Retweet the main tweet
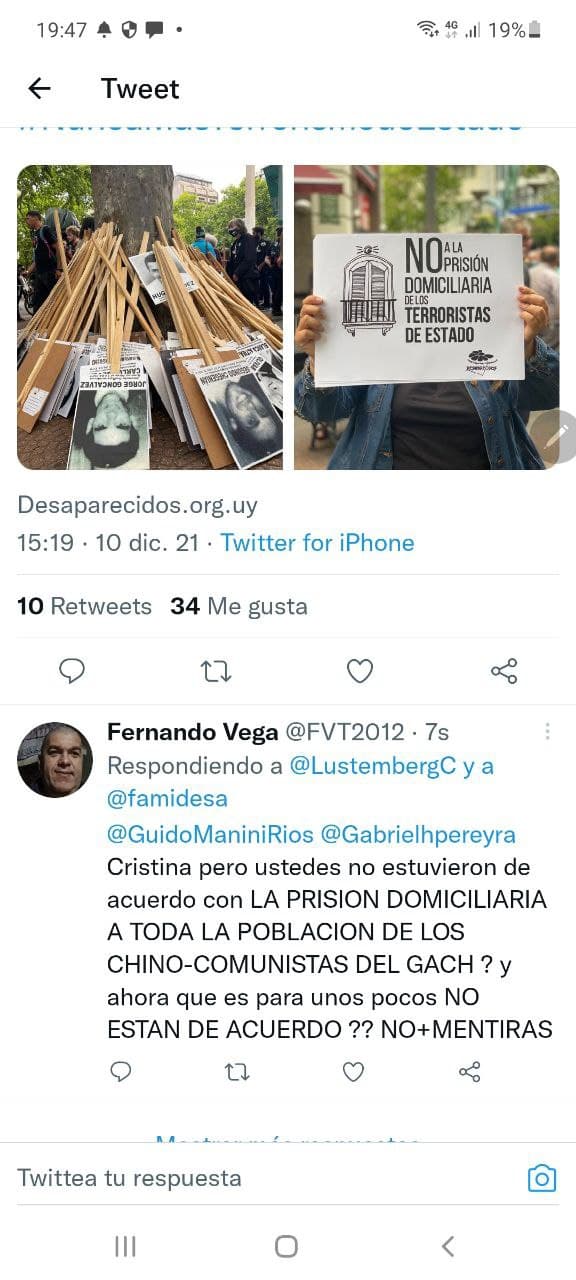This screenshot has height=1280, width=576. [x=216, y=671]
